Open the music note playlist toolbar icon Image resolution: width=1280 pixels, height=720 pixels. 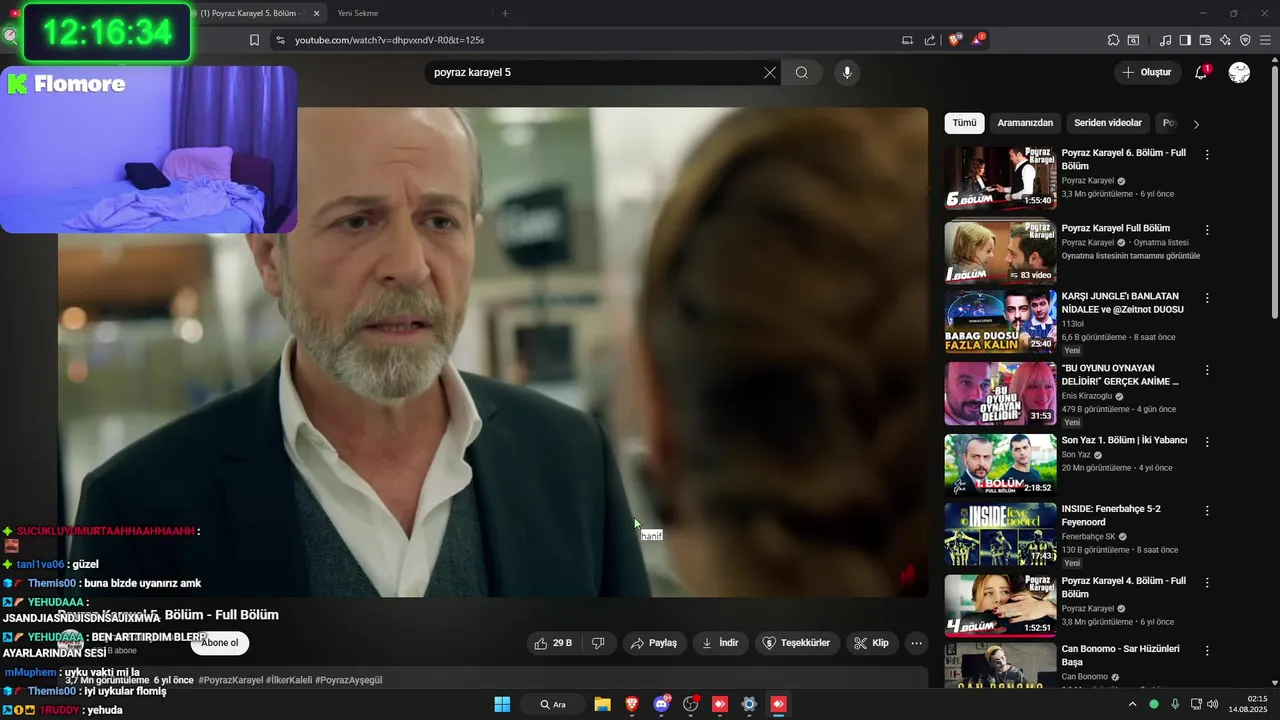tap(1165, 40)
